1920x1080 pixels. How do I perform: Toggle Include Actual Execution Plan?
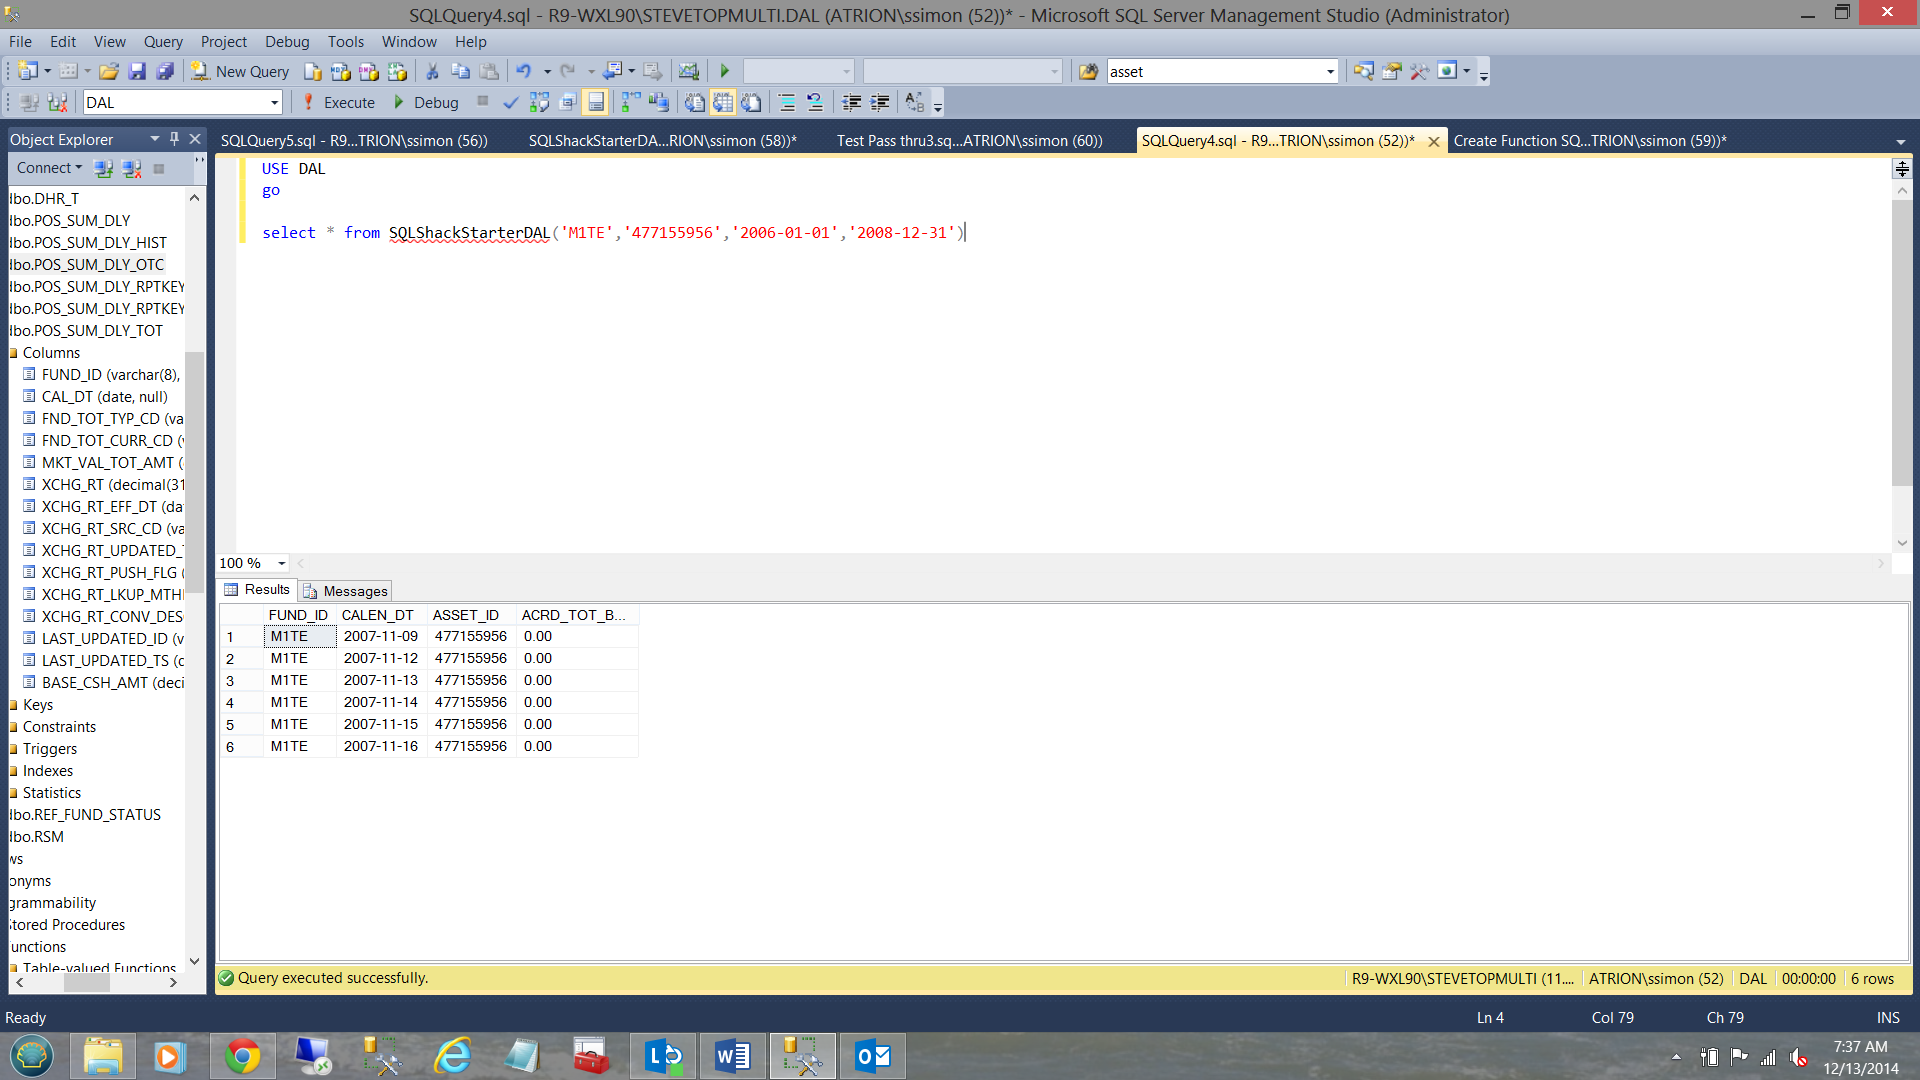pos(630,102)
